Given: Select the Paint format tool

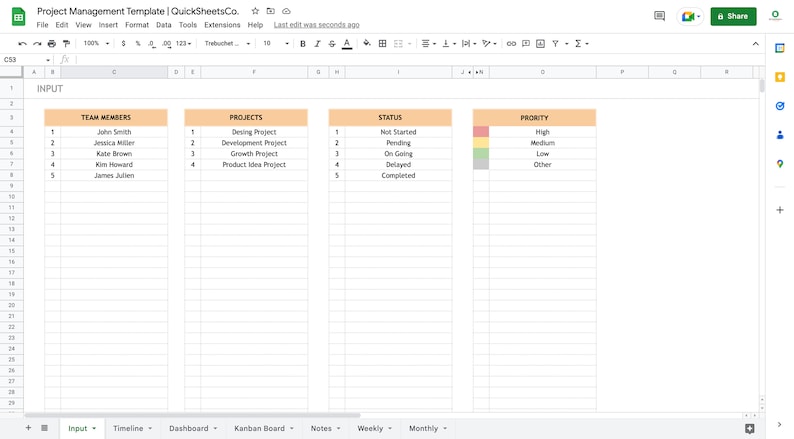Looking at the screenshot, I should pyautogui.click(x=66, y=44).
